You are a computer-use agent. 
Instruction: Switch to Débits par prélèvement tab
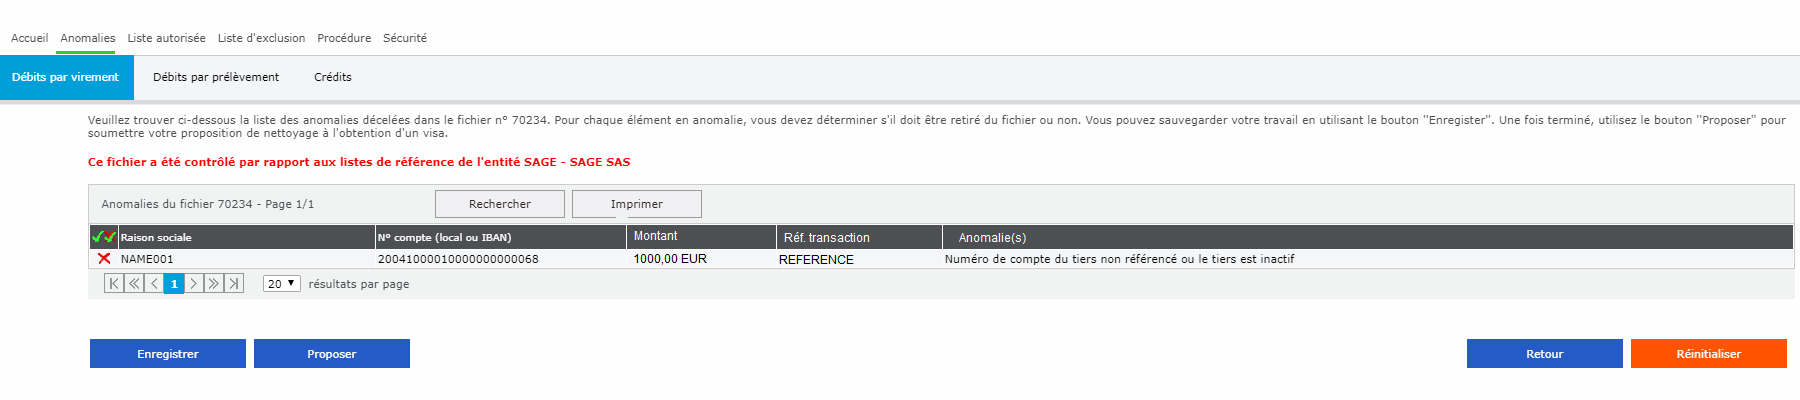[216, 77]
